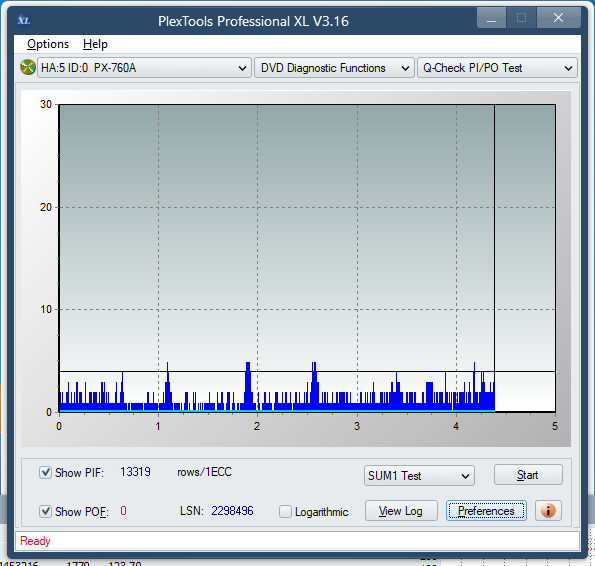
Task: Open the Q-Check PI/PO Test dropdown
Action: (497, 68)
